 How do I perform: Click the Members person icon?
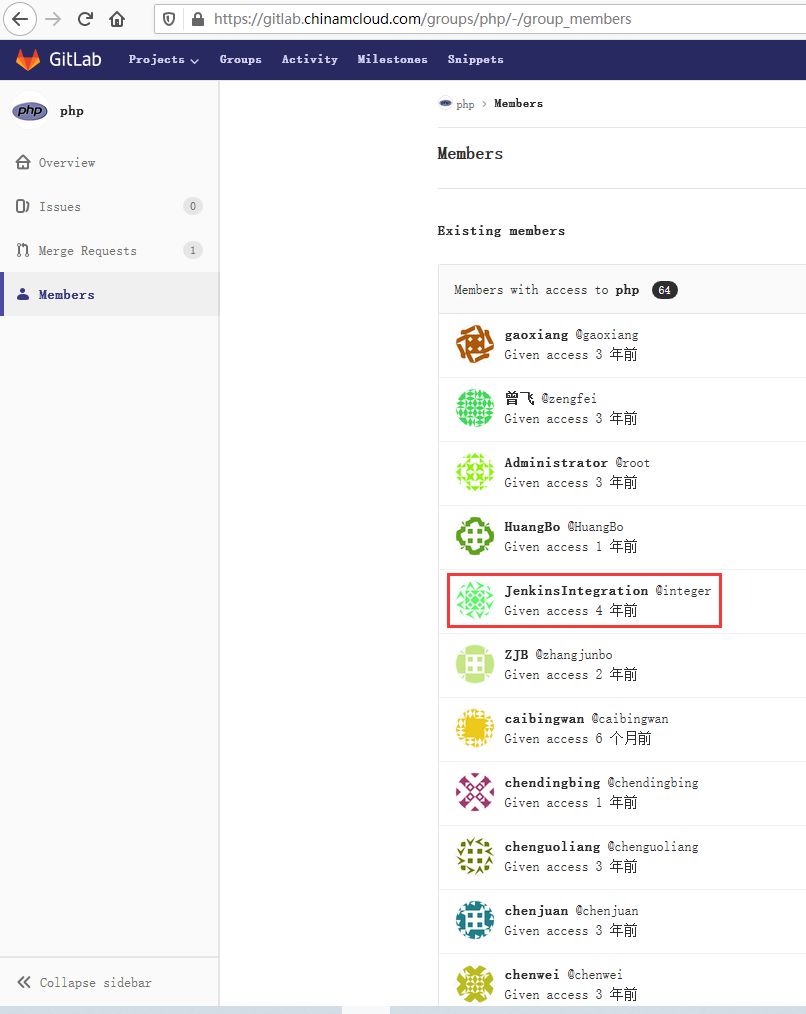23,294
